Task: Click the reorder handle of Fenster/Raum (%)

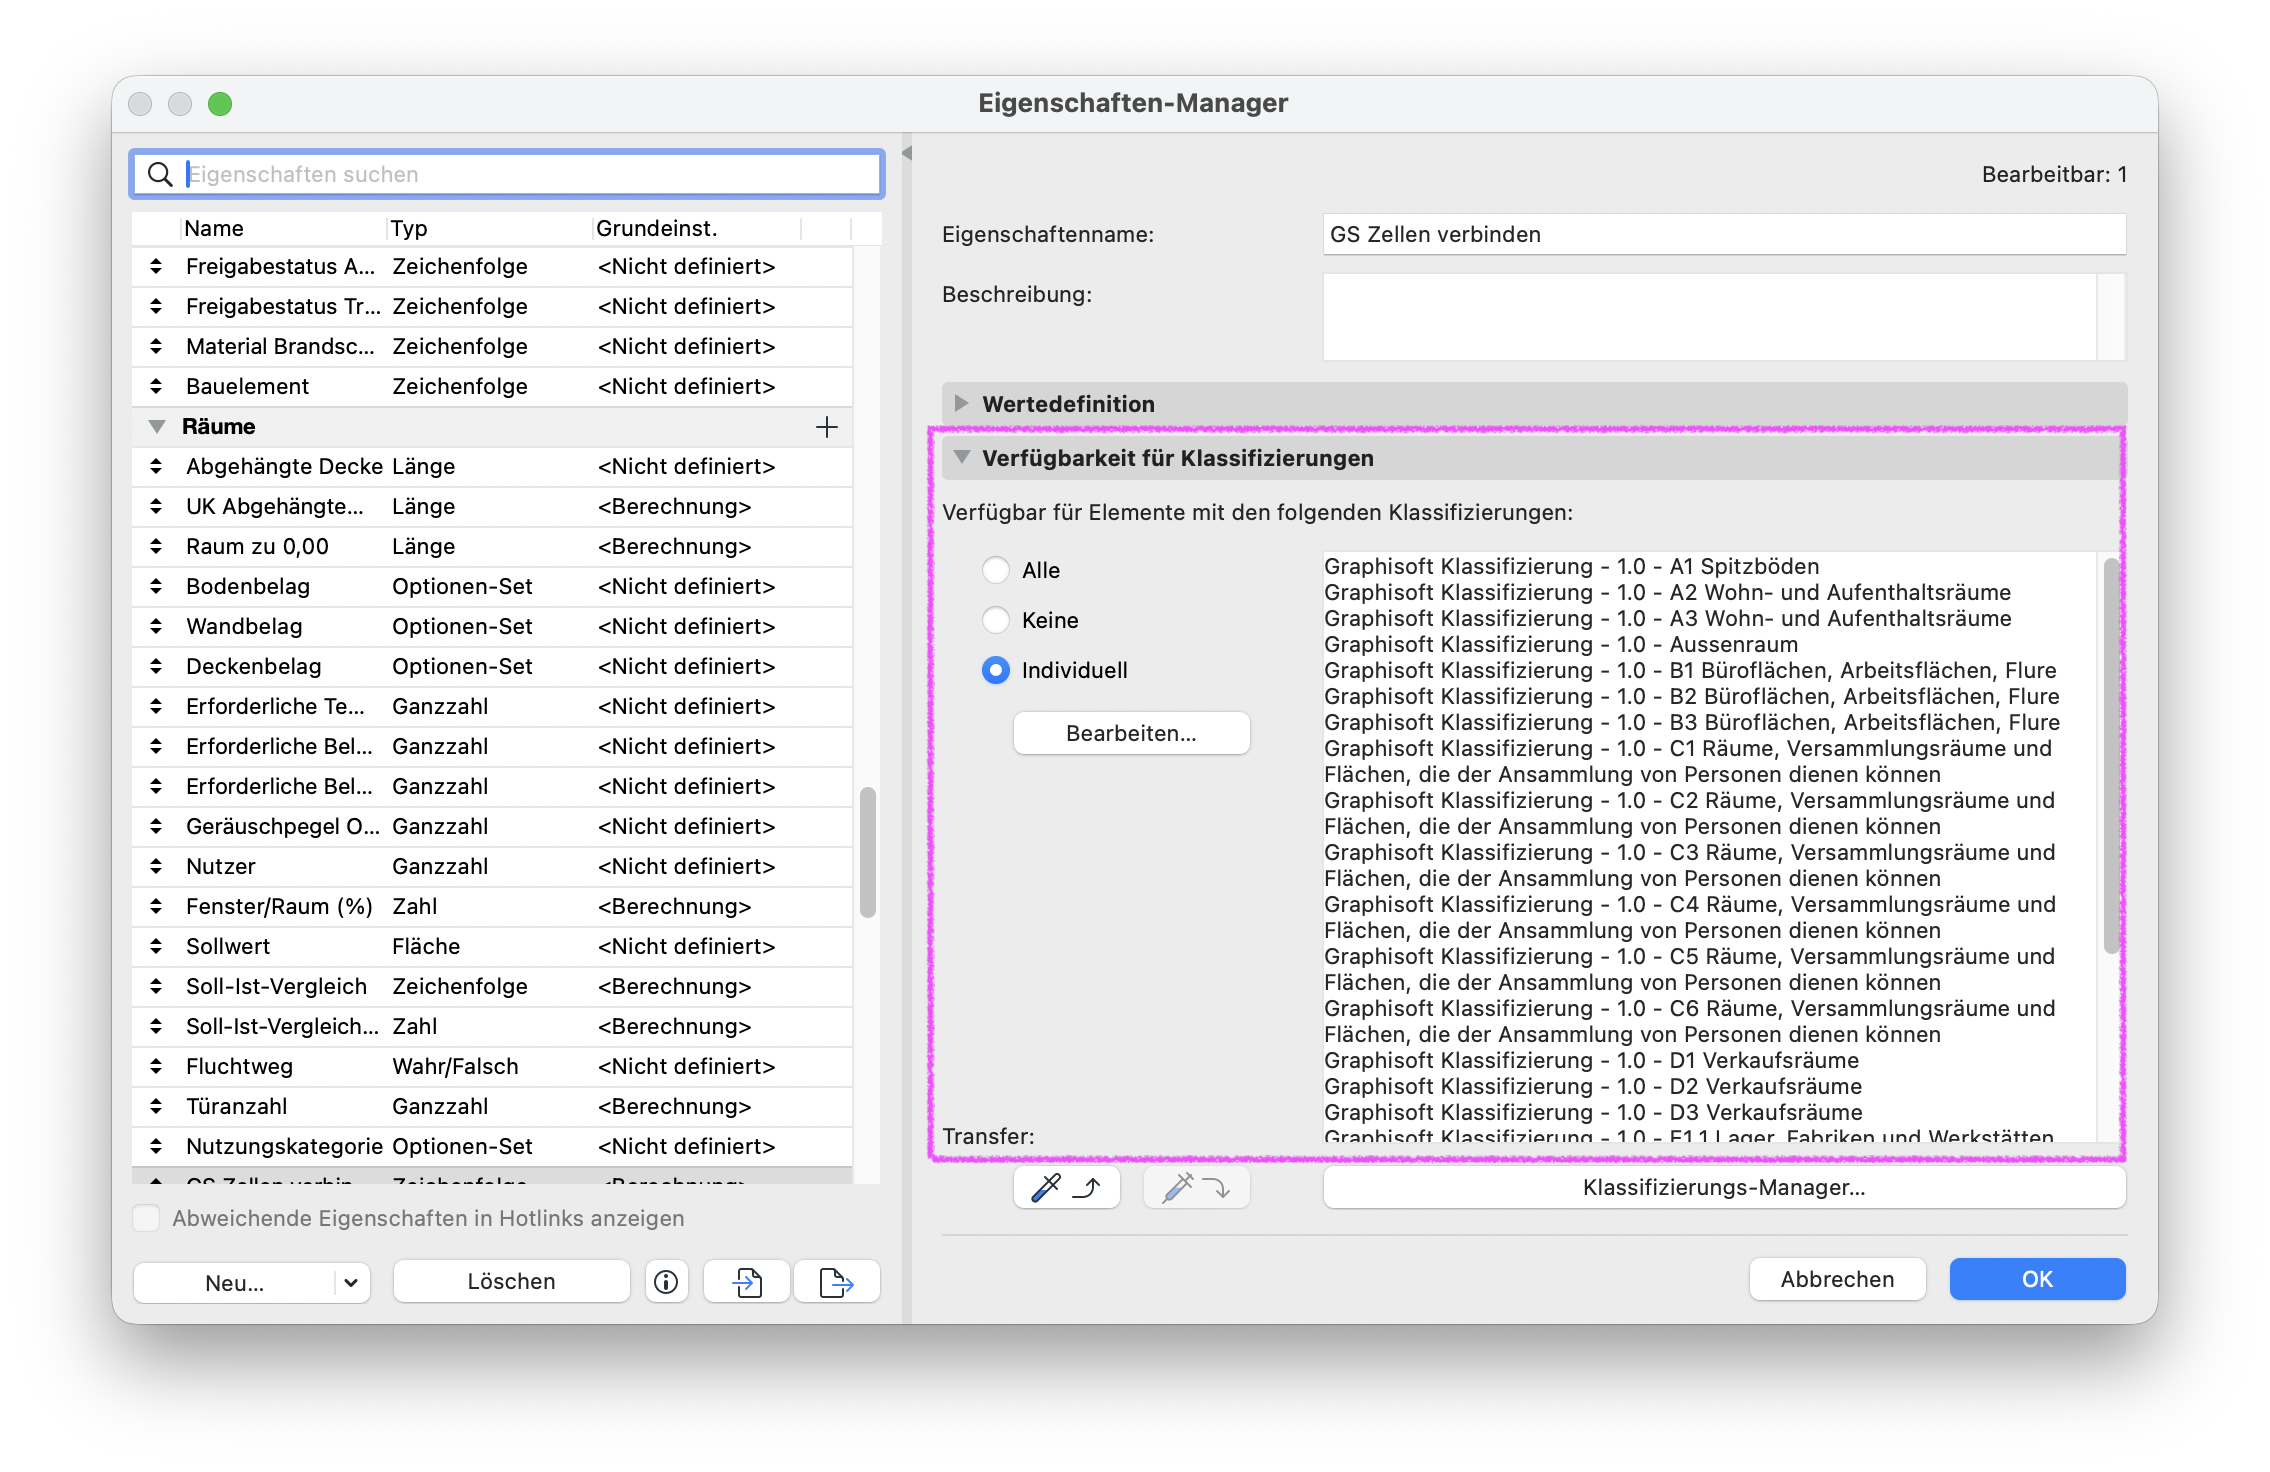Action: pyautogui.click(x=156, y=907)
